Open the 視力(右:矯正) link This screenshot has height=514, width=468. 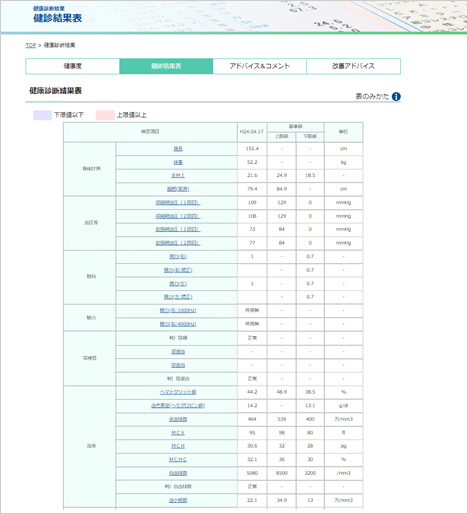coord(178,270)
